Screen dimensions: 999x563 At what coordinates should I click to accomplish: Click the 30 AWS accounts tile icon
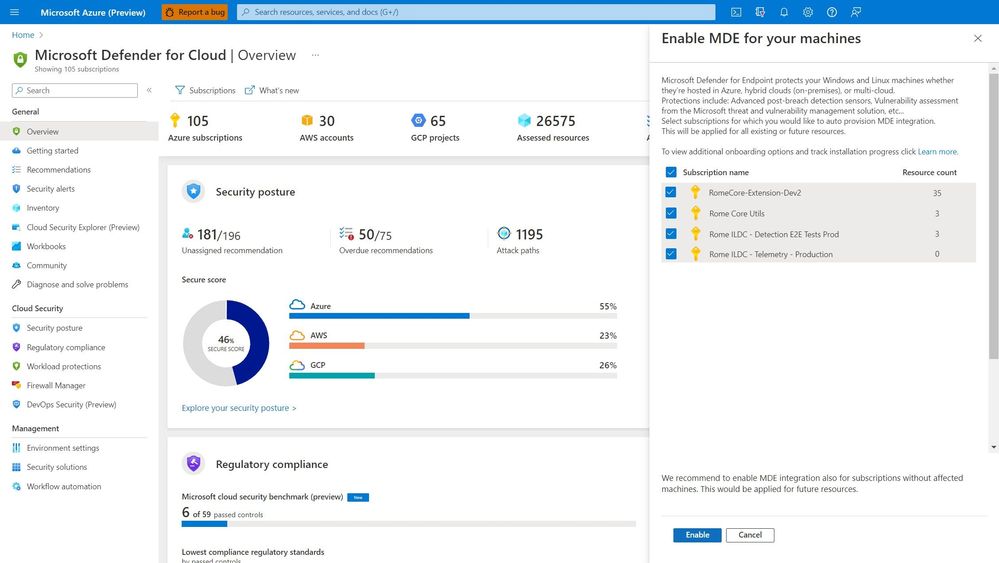click(307, 120)
